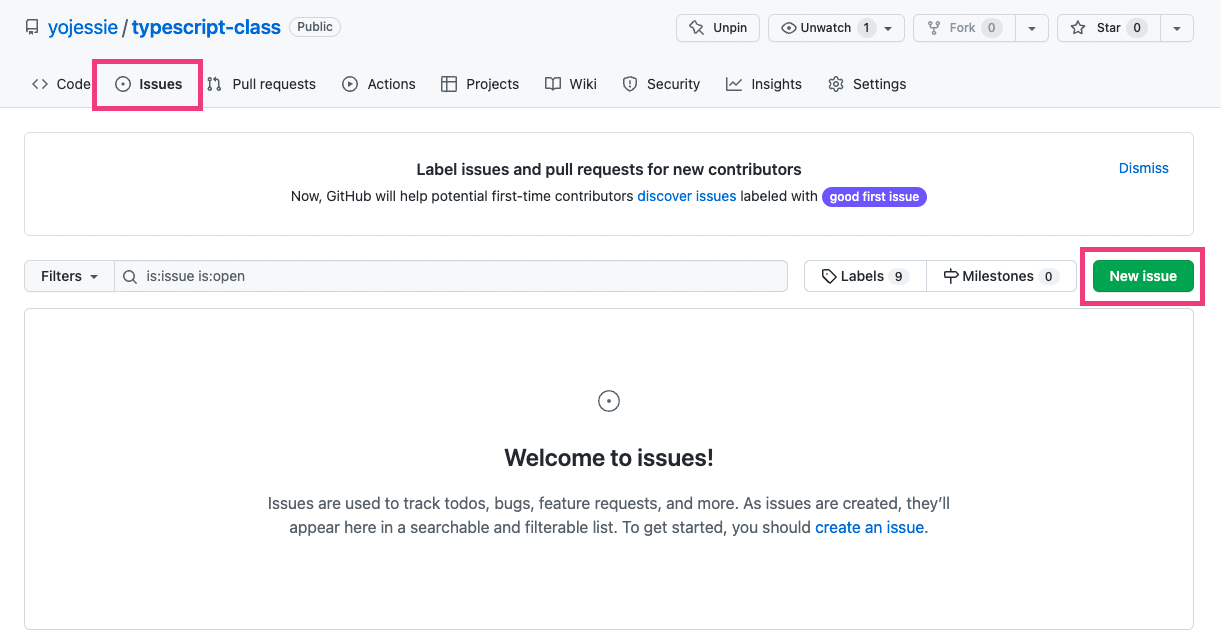Click the play icon beside Actions
Screen dimensions: 1221x642
point(350,84)
